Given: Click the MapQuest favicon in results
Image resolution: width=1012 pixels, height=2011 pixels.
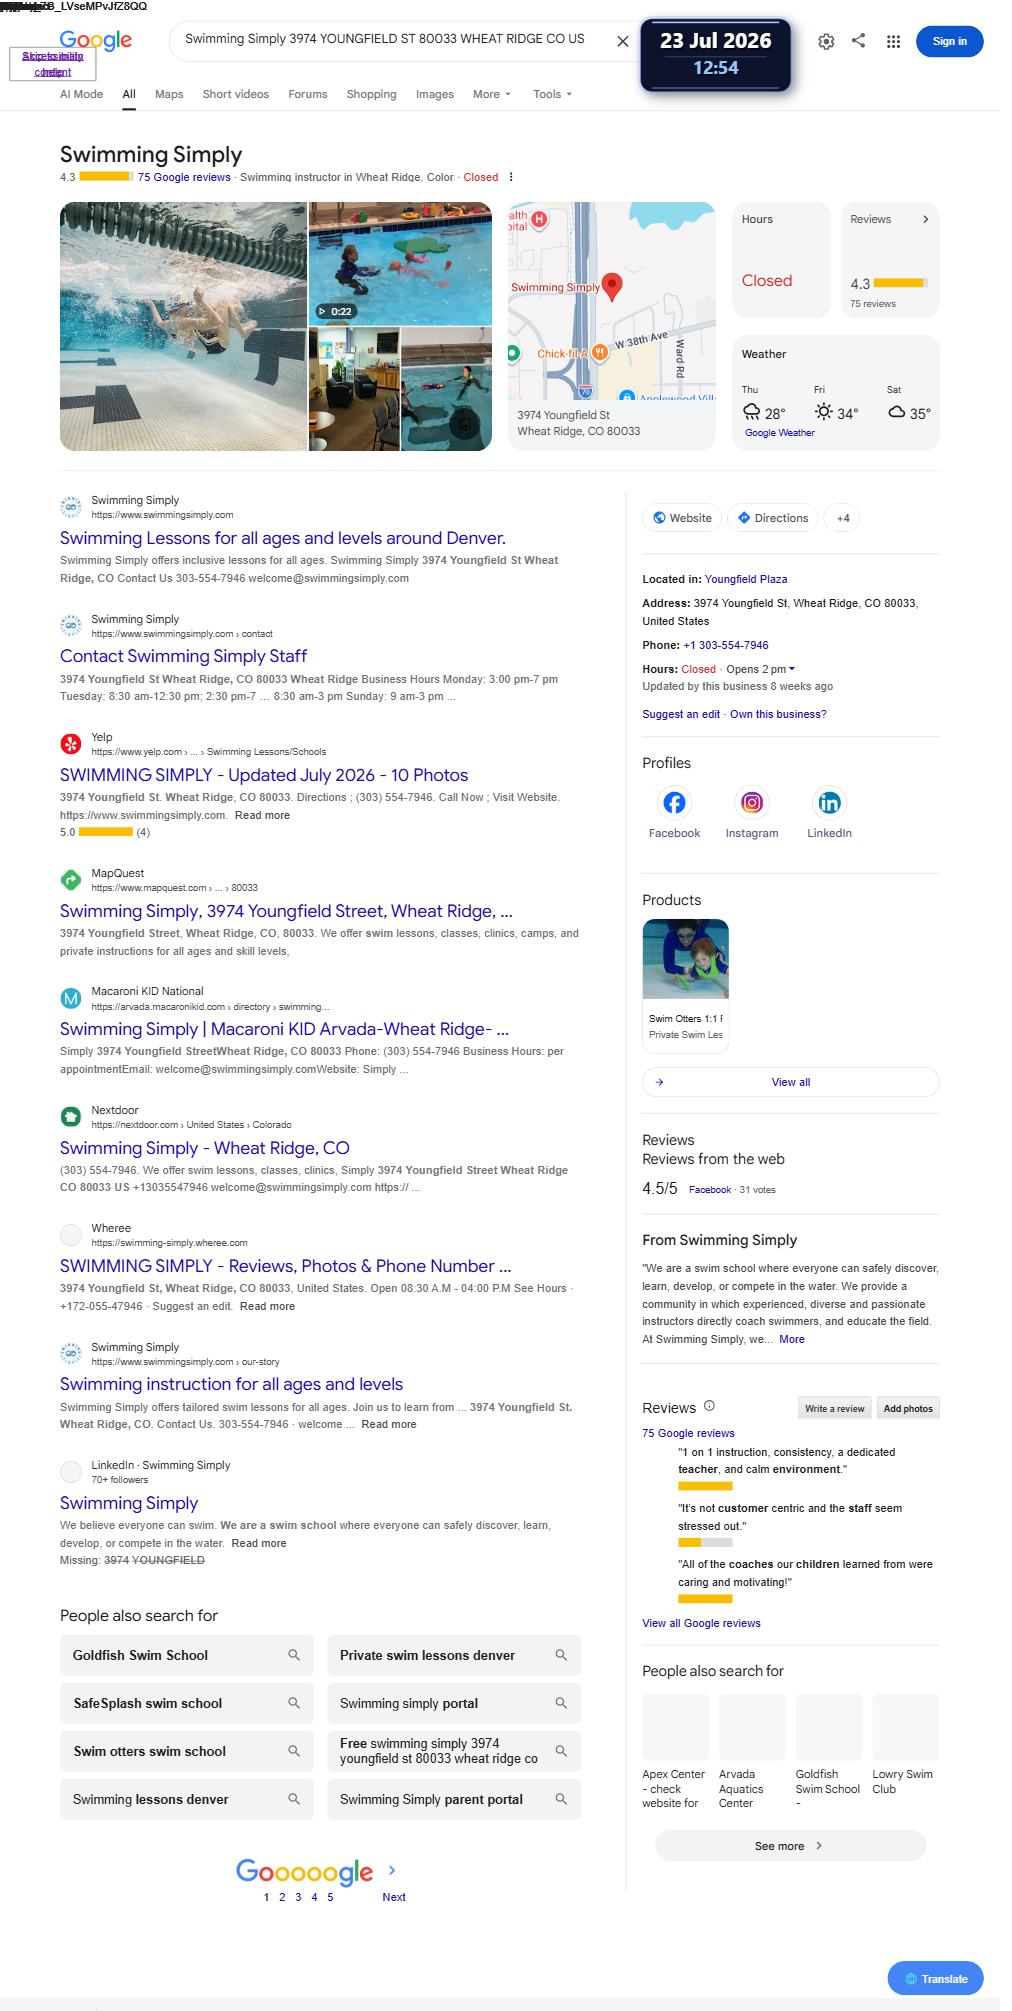Looking at the screenshot, I should click(x=71, y=880).
